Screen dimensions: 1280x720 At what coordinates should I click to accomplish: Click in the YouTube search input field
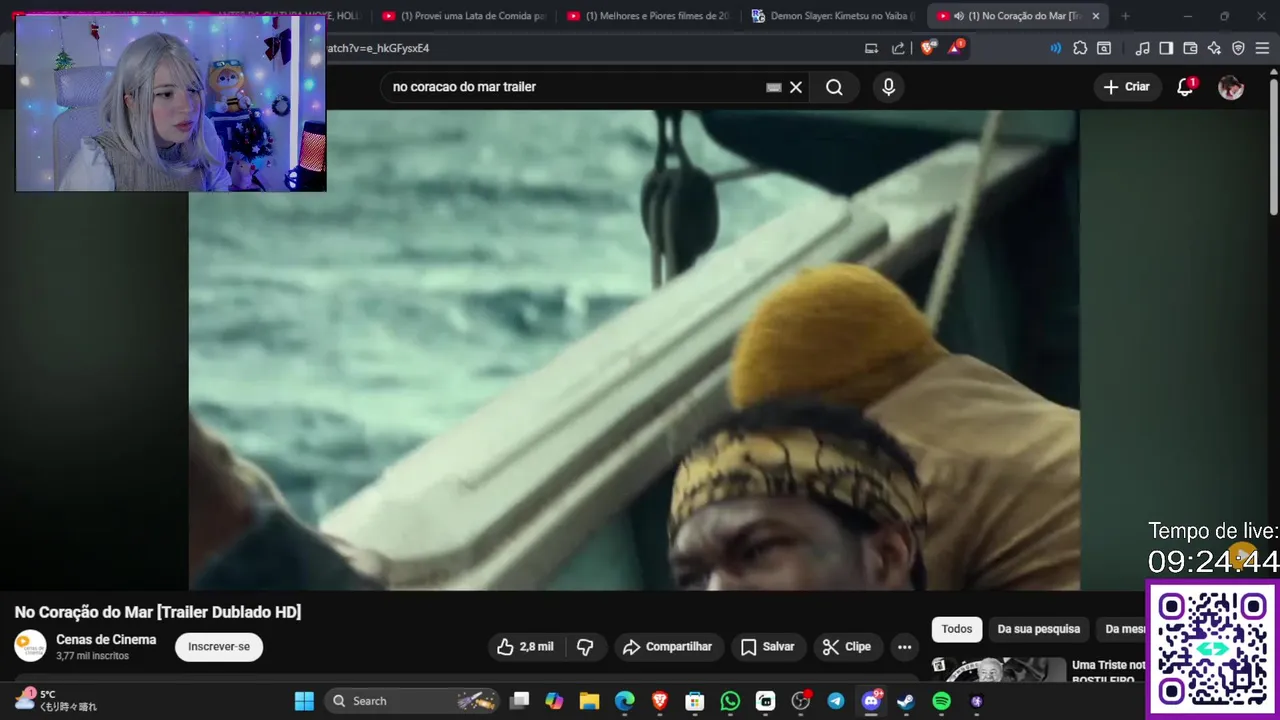tap(575, 87)
